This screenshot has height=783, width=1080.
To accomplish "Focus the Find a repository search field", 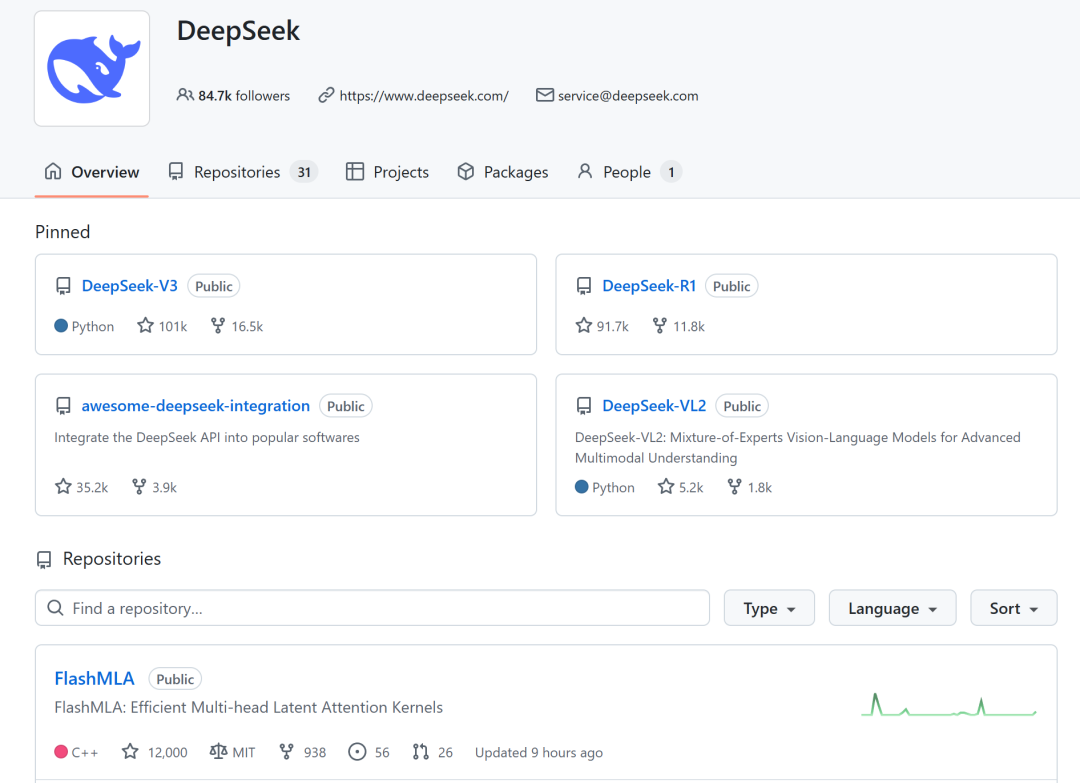I will coord(372,607).
